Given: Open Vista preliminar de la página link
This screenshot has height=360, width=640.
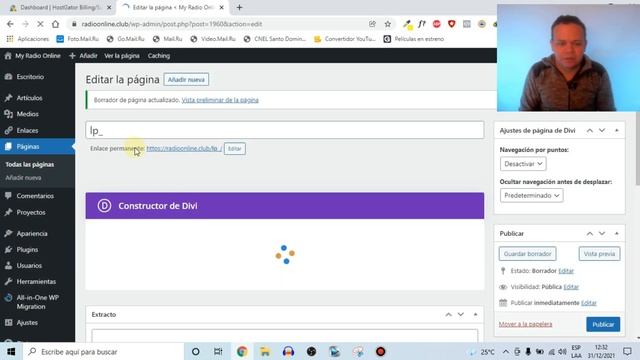Looking at the screenshot, I should click(220, 100).
